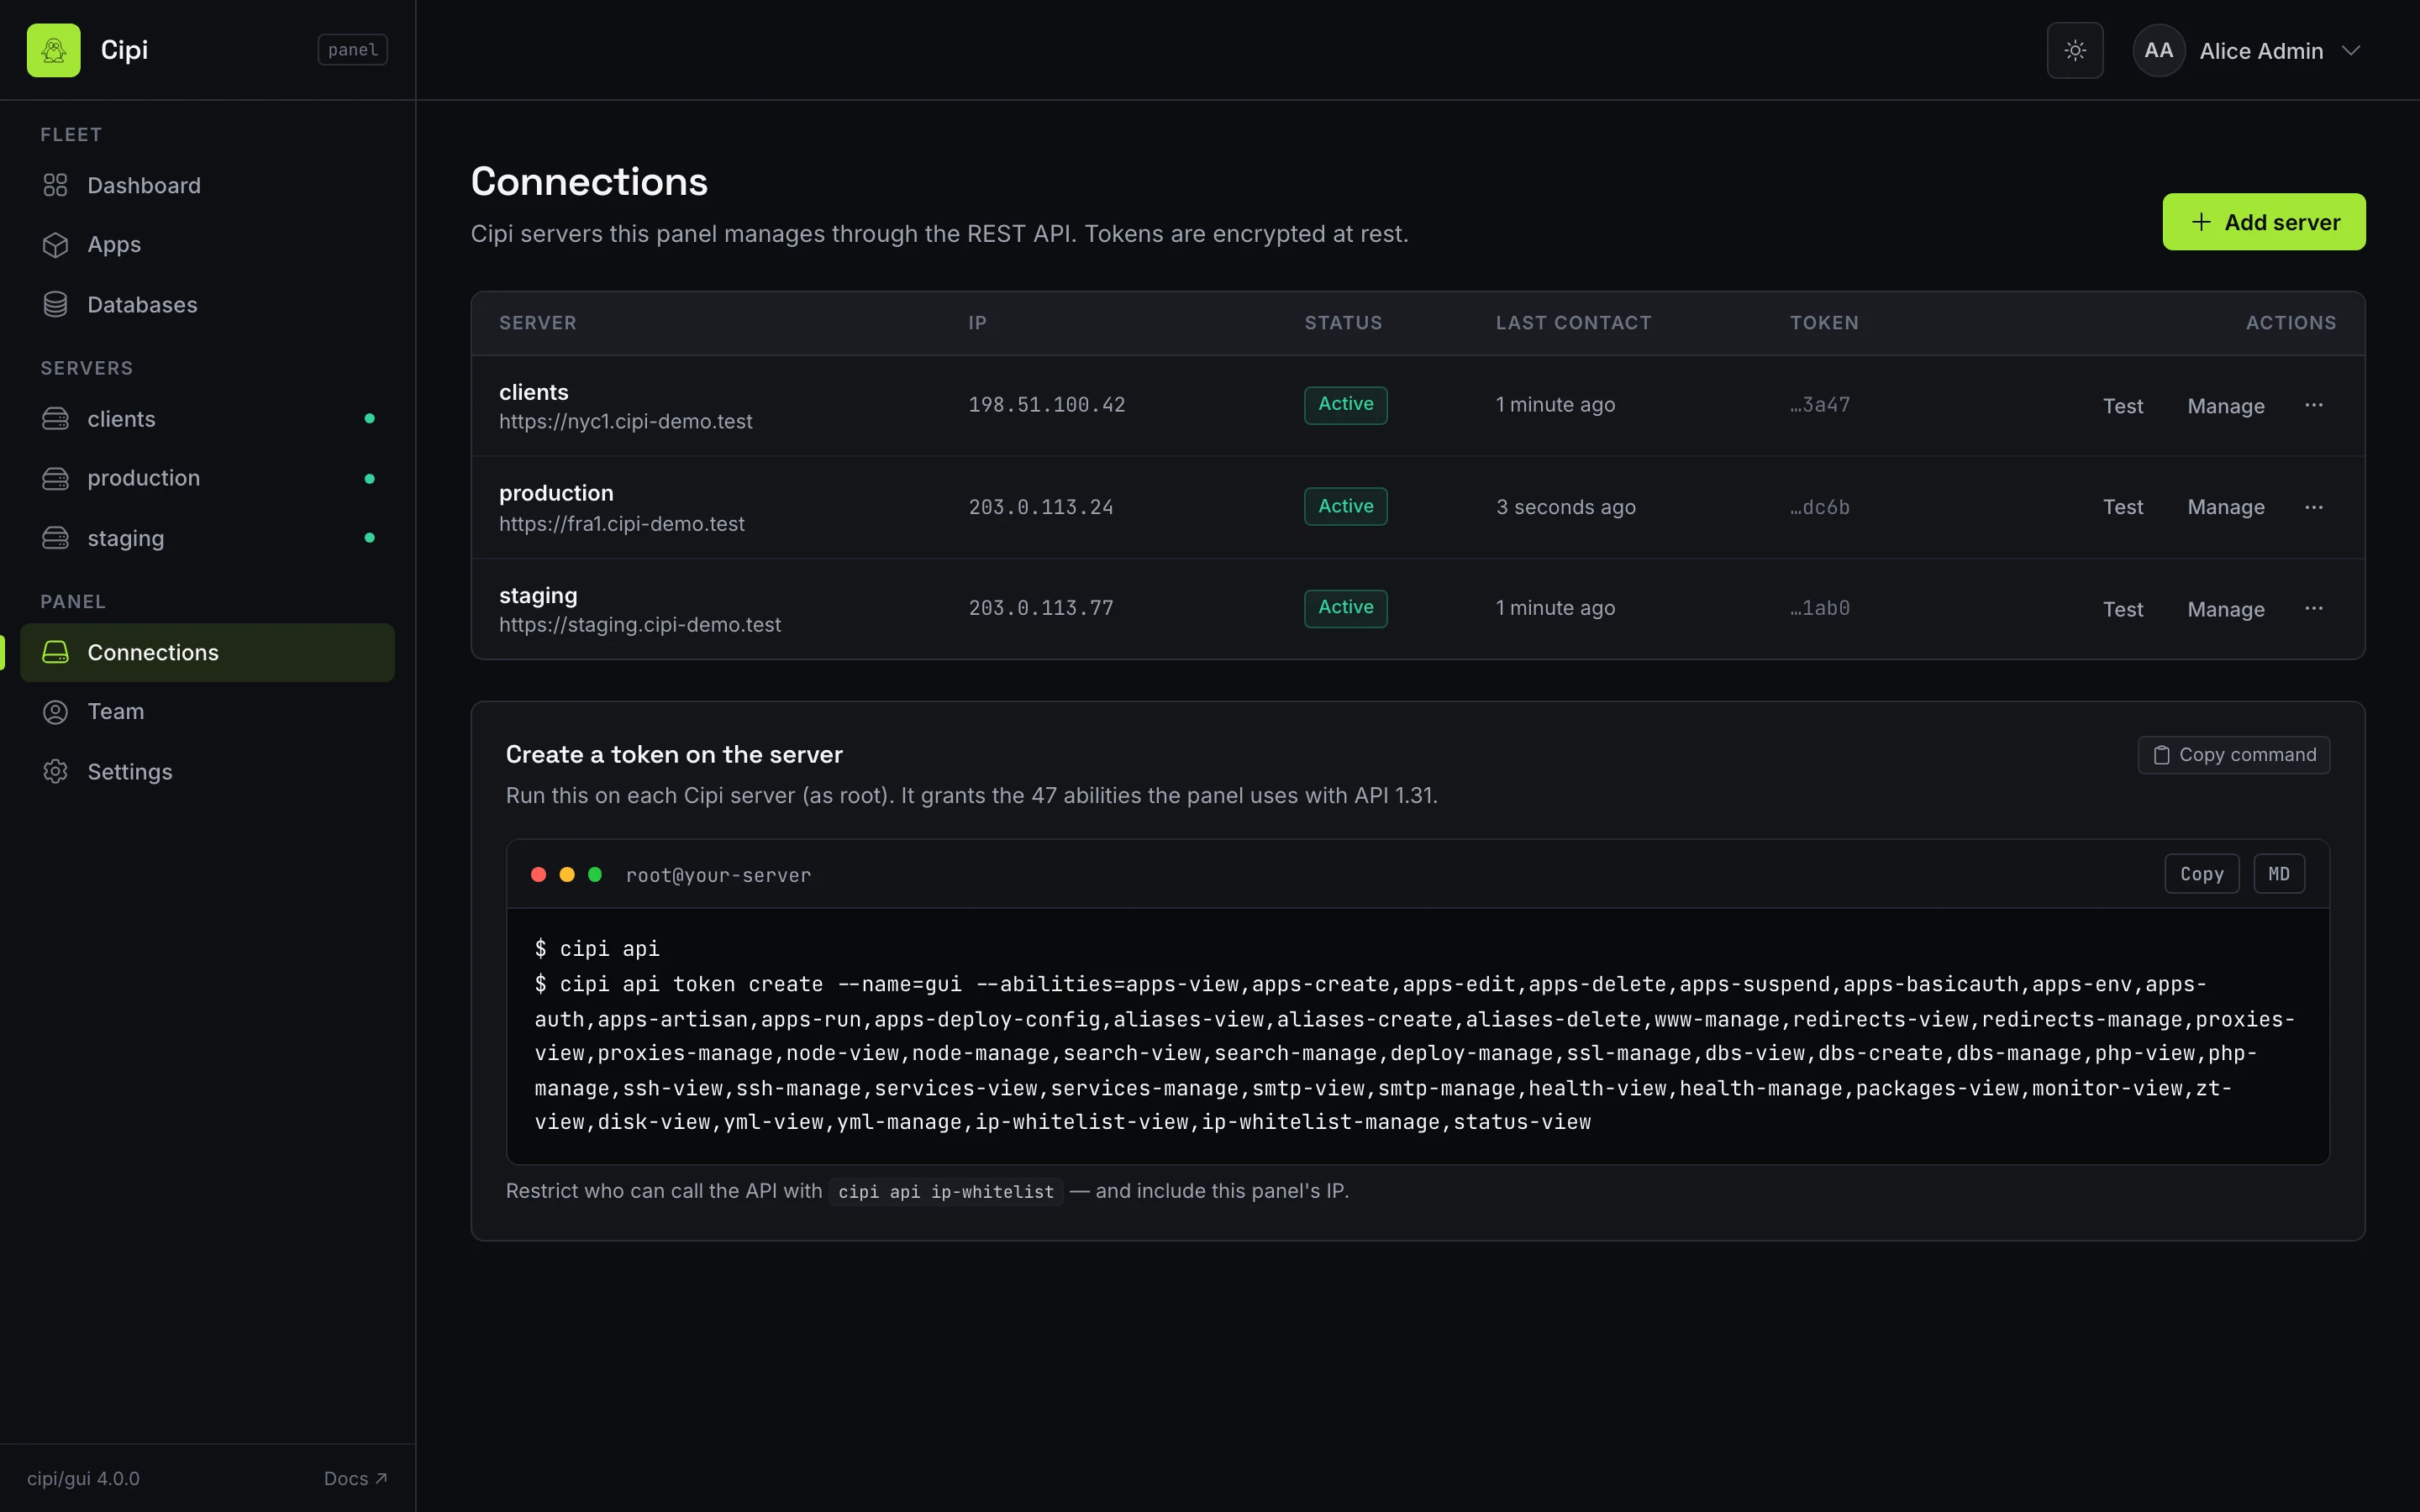Image resolution: width=2420 pixels, height=1512 pixels.
Task: Manage the staging server
Action: (2226, 609)
